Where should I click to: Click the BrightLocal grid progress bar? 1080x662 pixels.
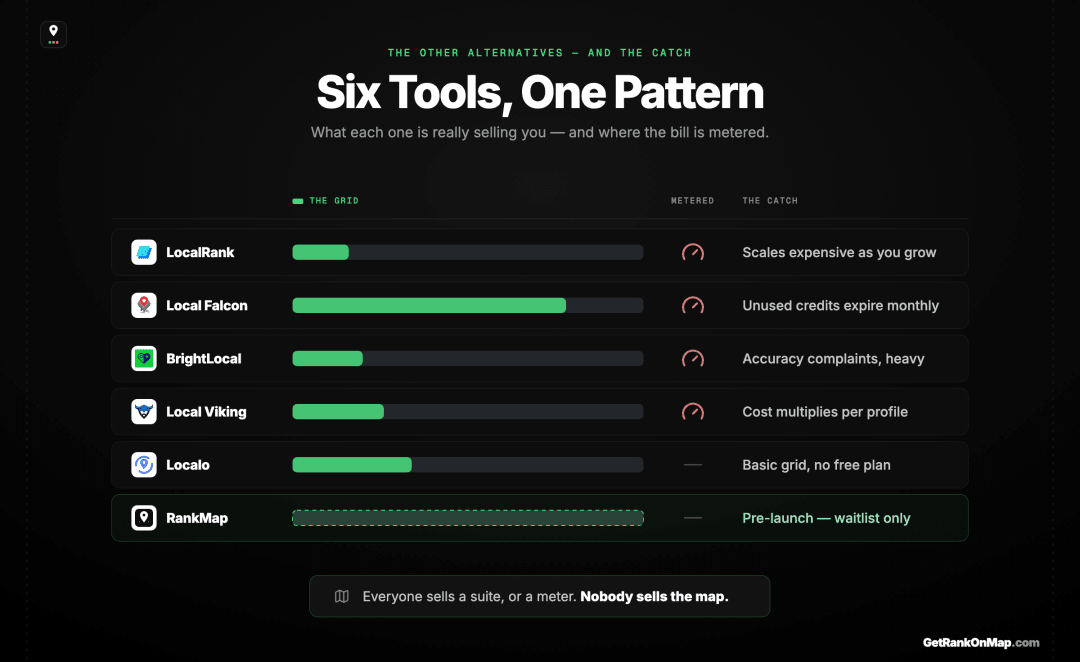click(468, 358)
